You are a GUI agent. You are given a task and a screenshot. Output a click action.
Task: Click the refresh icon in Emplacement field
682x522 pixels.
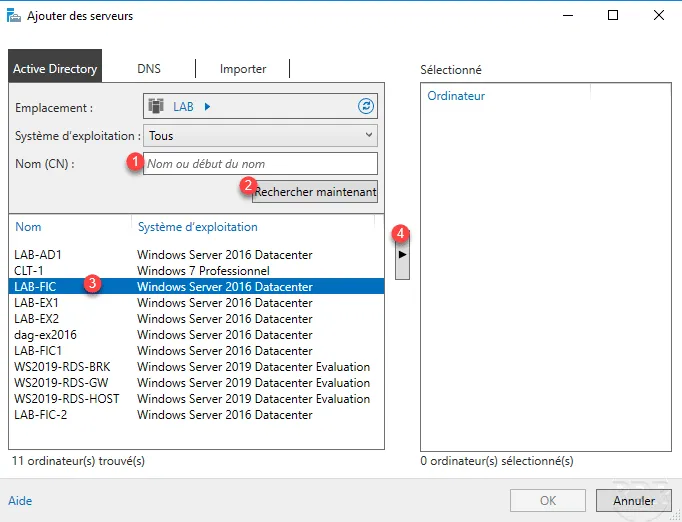pyautogui.click(x=365, y=106)
